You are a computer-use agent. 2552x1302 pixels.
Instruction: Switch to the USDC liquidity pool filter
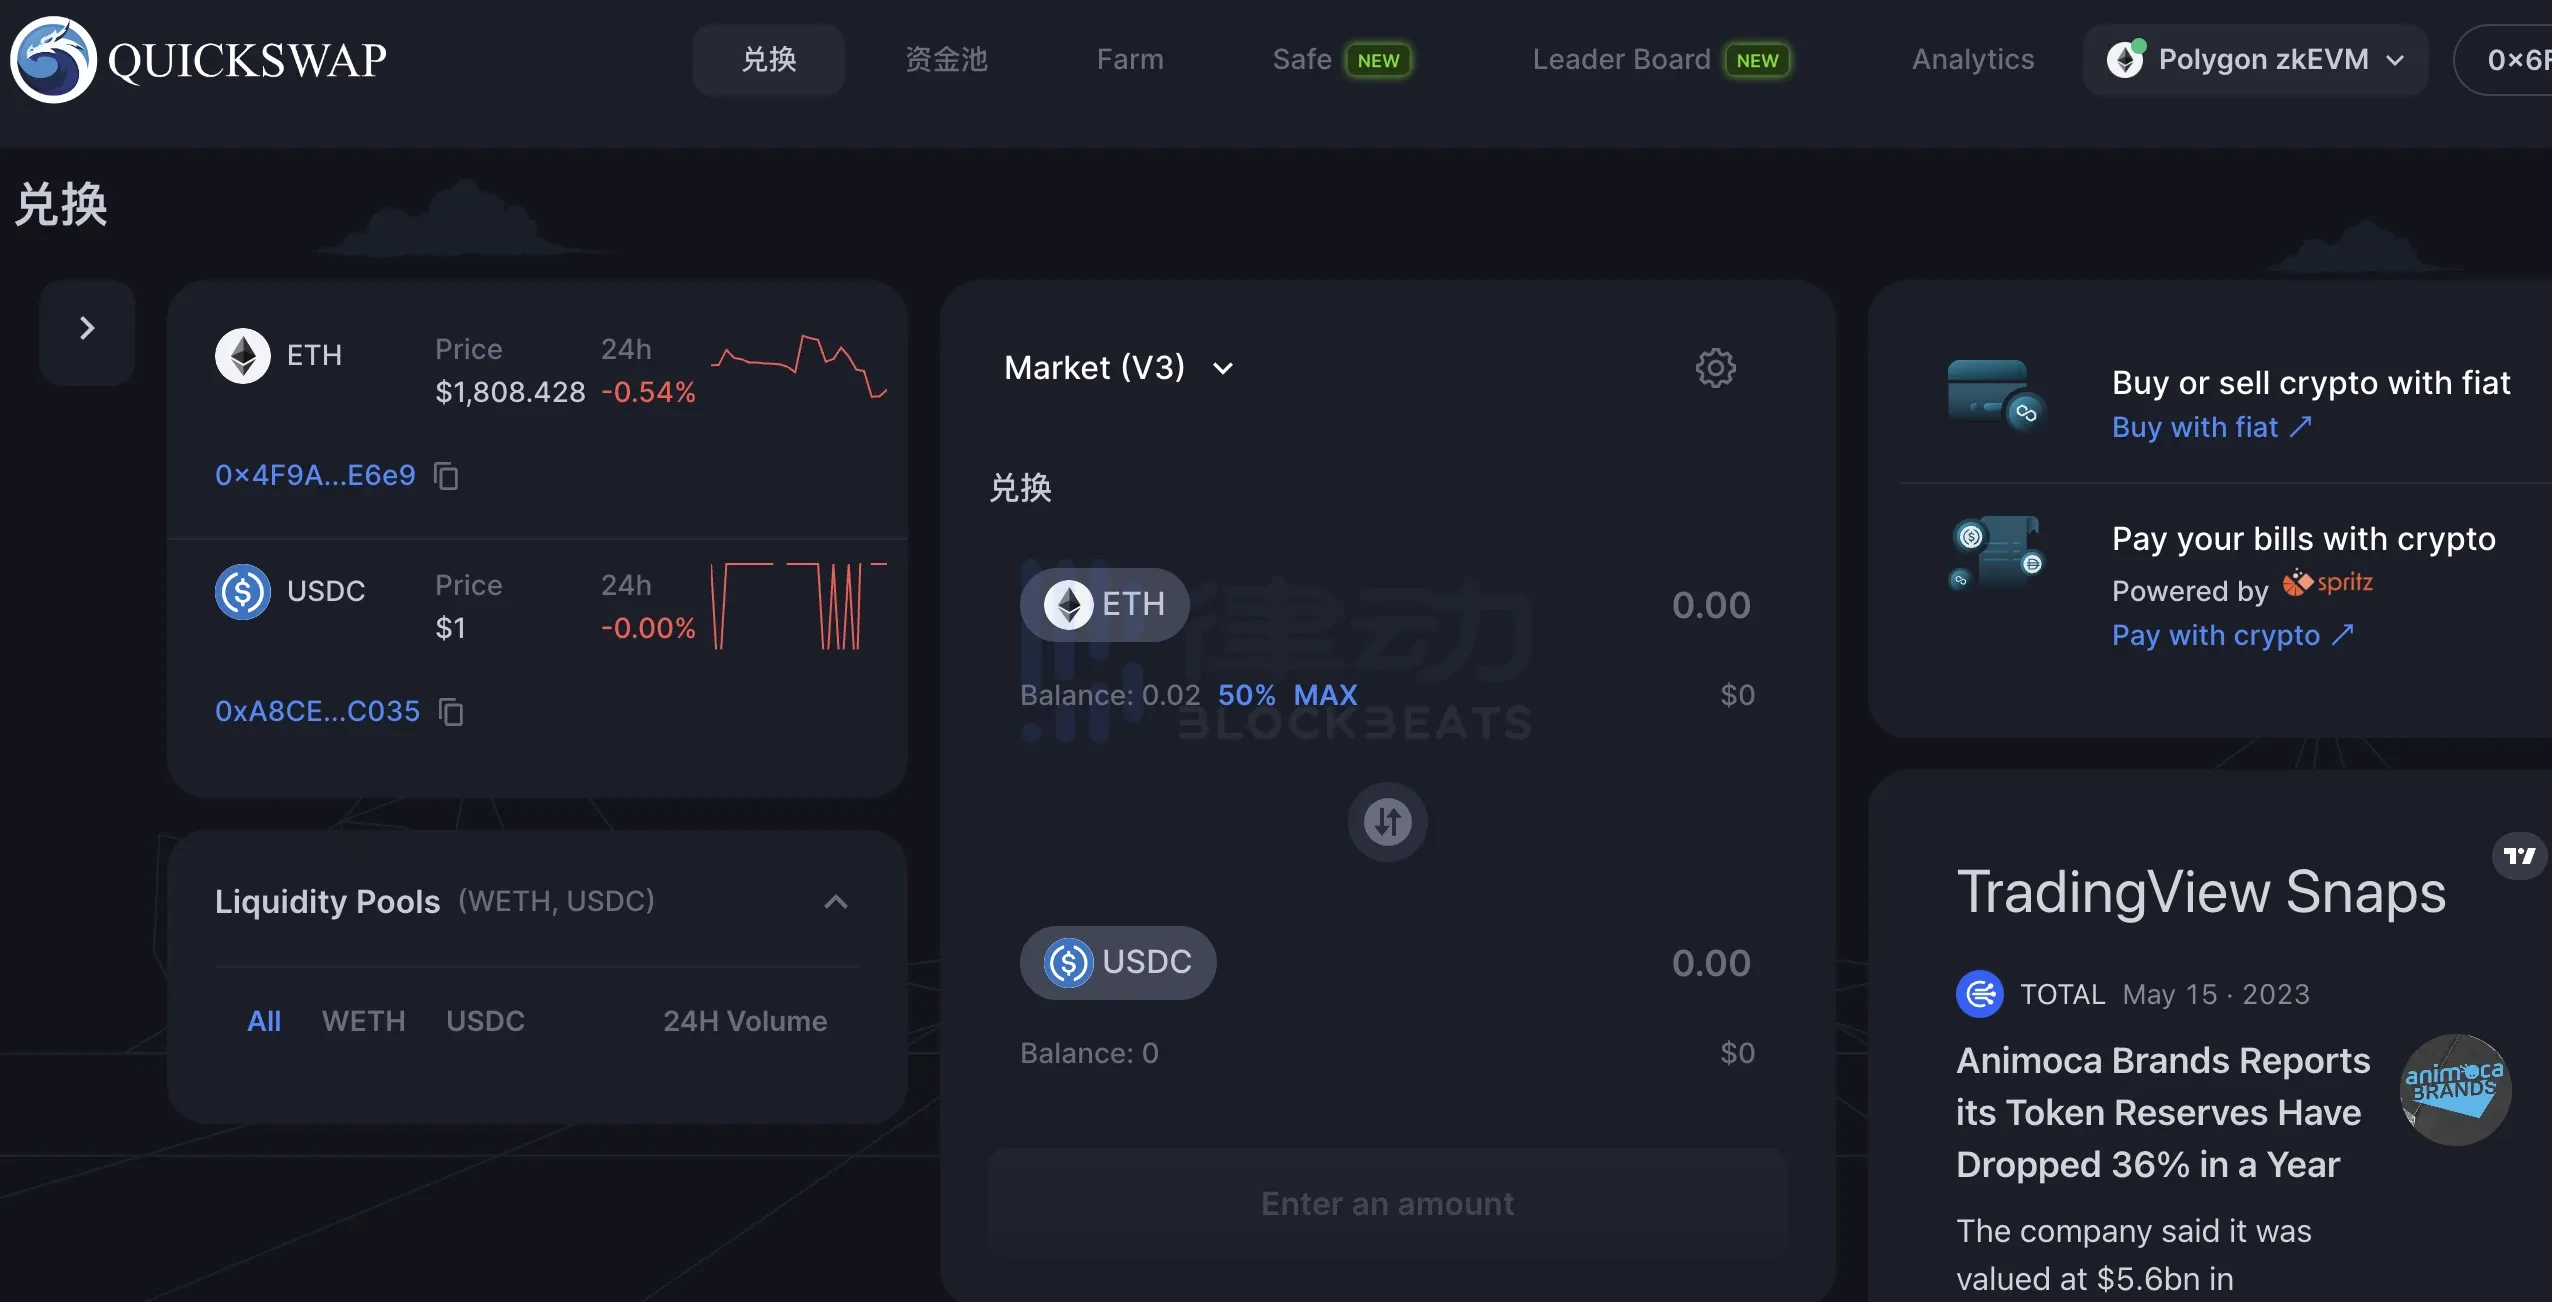click(483, 1021)
